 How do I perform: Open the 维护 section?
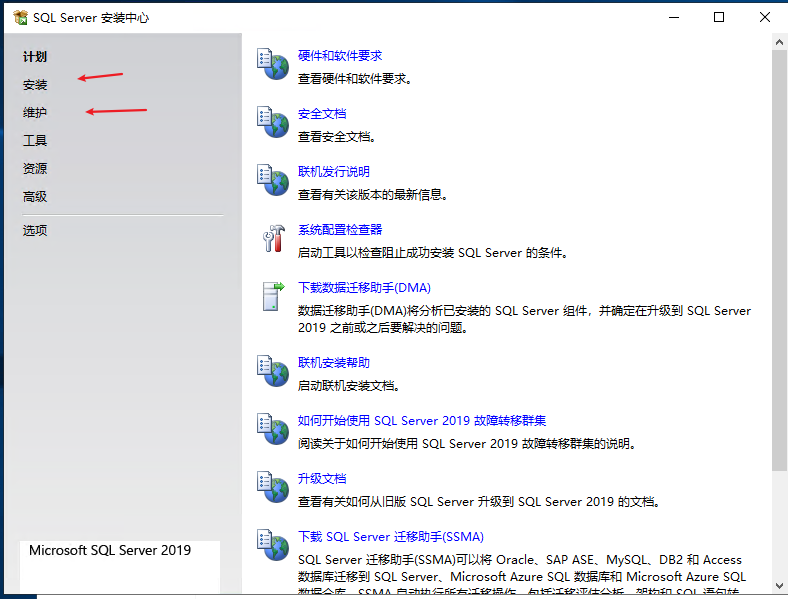coord(35,113)
